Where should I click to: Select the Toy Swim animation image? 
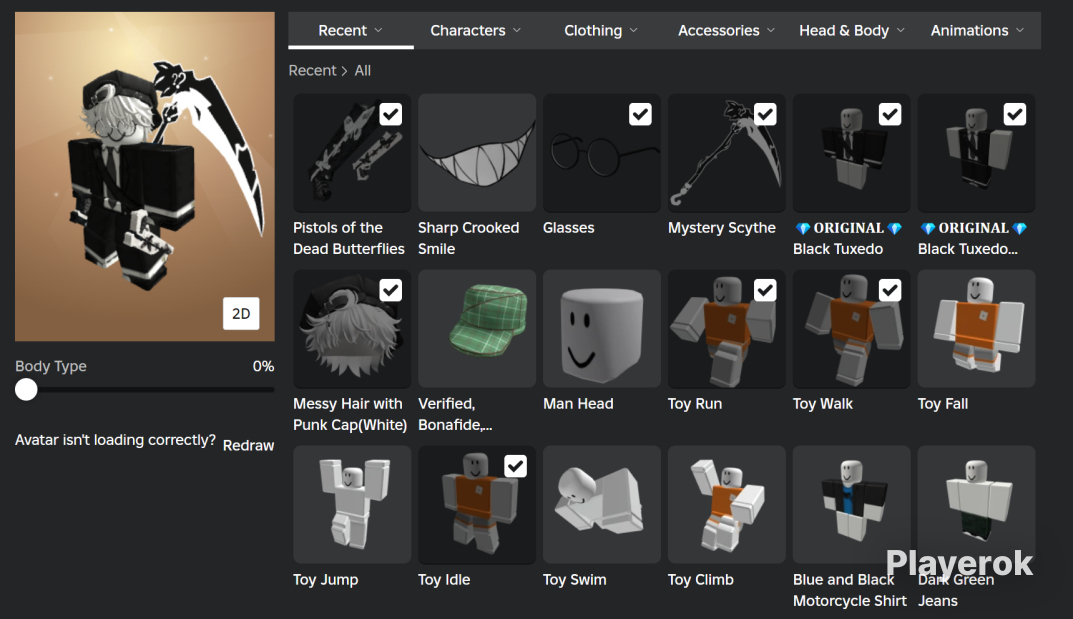tap(602, 505)
